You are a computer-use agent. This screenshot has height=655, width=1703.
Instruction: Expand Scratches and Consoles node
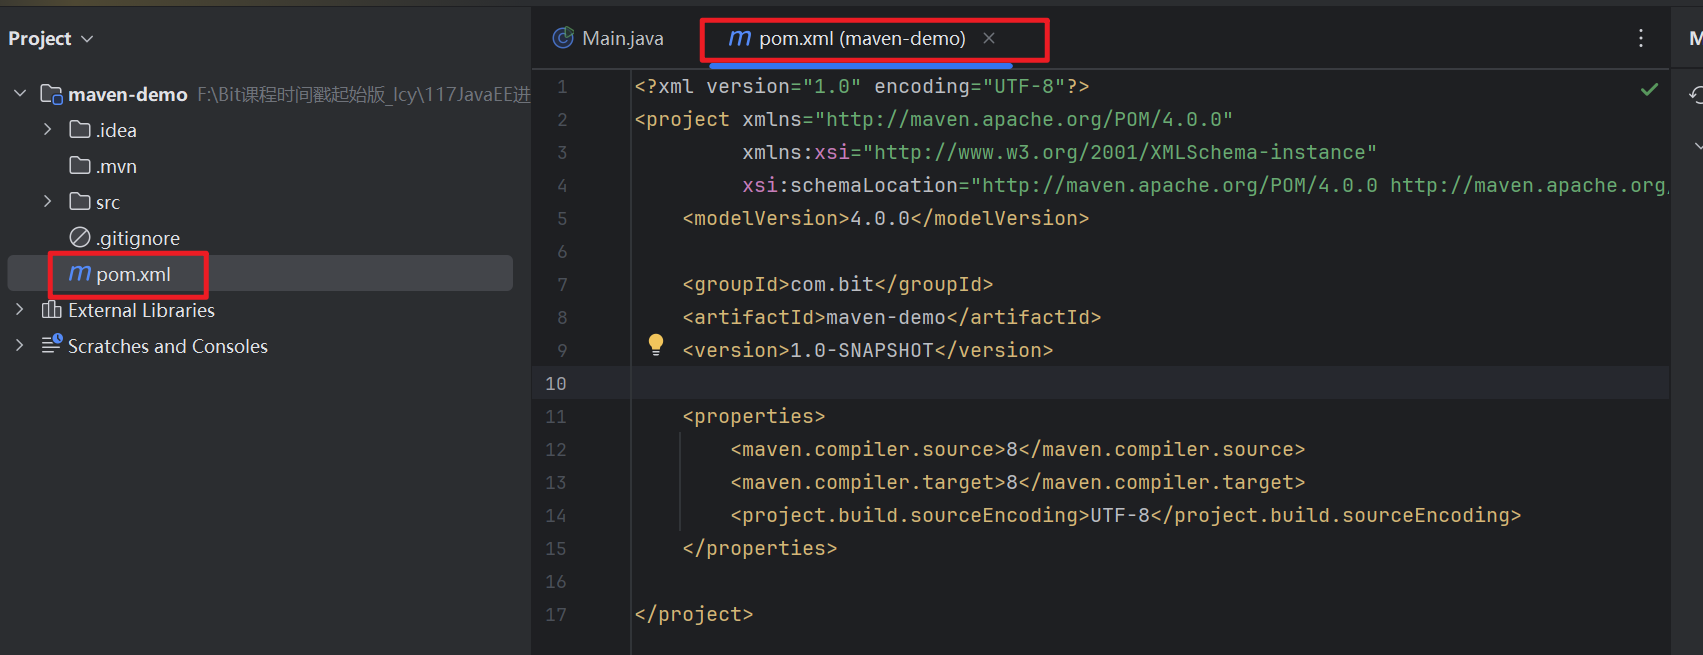pyautogui.click(x=20, y=346)
